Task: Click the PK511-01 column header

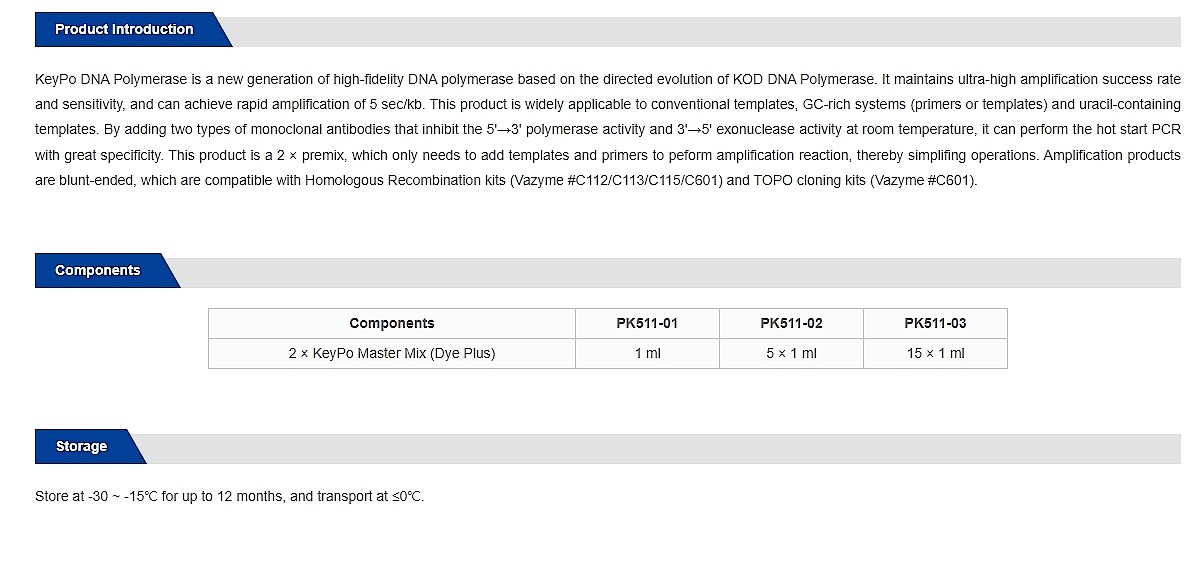Action: pos(647,323)
